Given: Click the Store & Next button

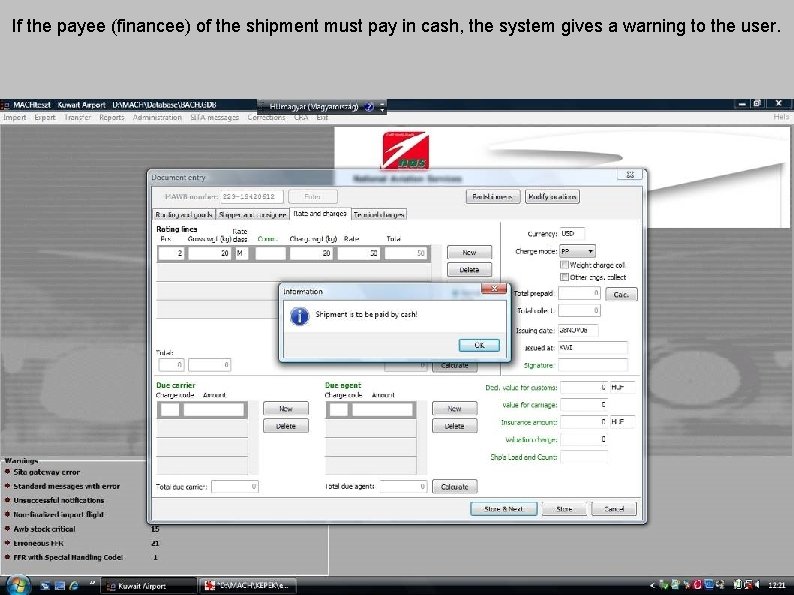Looking at the screenshot, I should [x=503, y=509].
